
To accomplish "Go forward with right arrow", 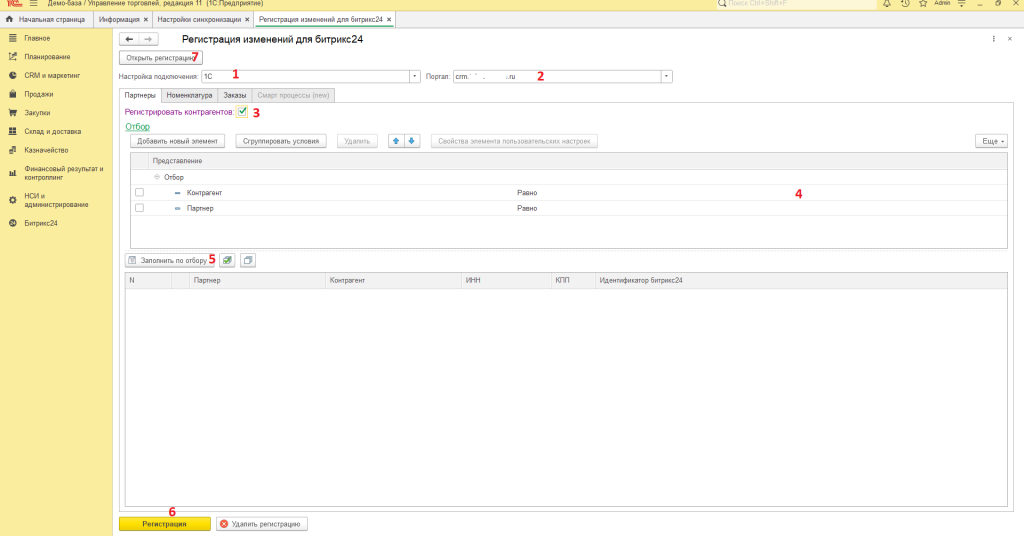I will coord(148,39).
